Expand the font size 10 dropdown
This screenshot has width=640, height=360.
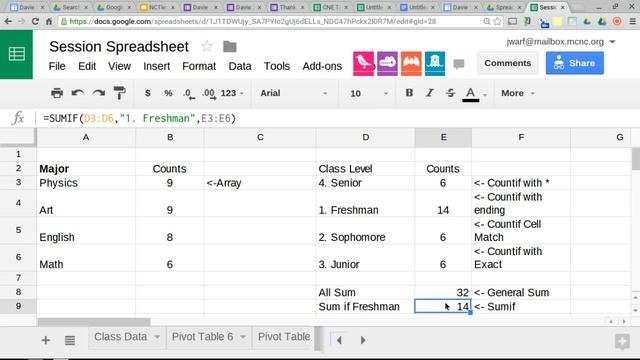coord(368,93)
